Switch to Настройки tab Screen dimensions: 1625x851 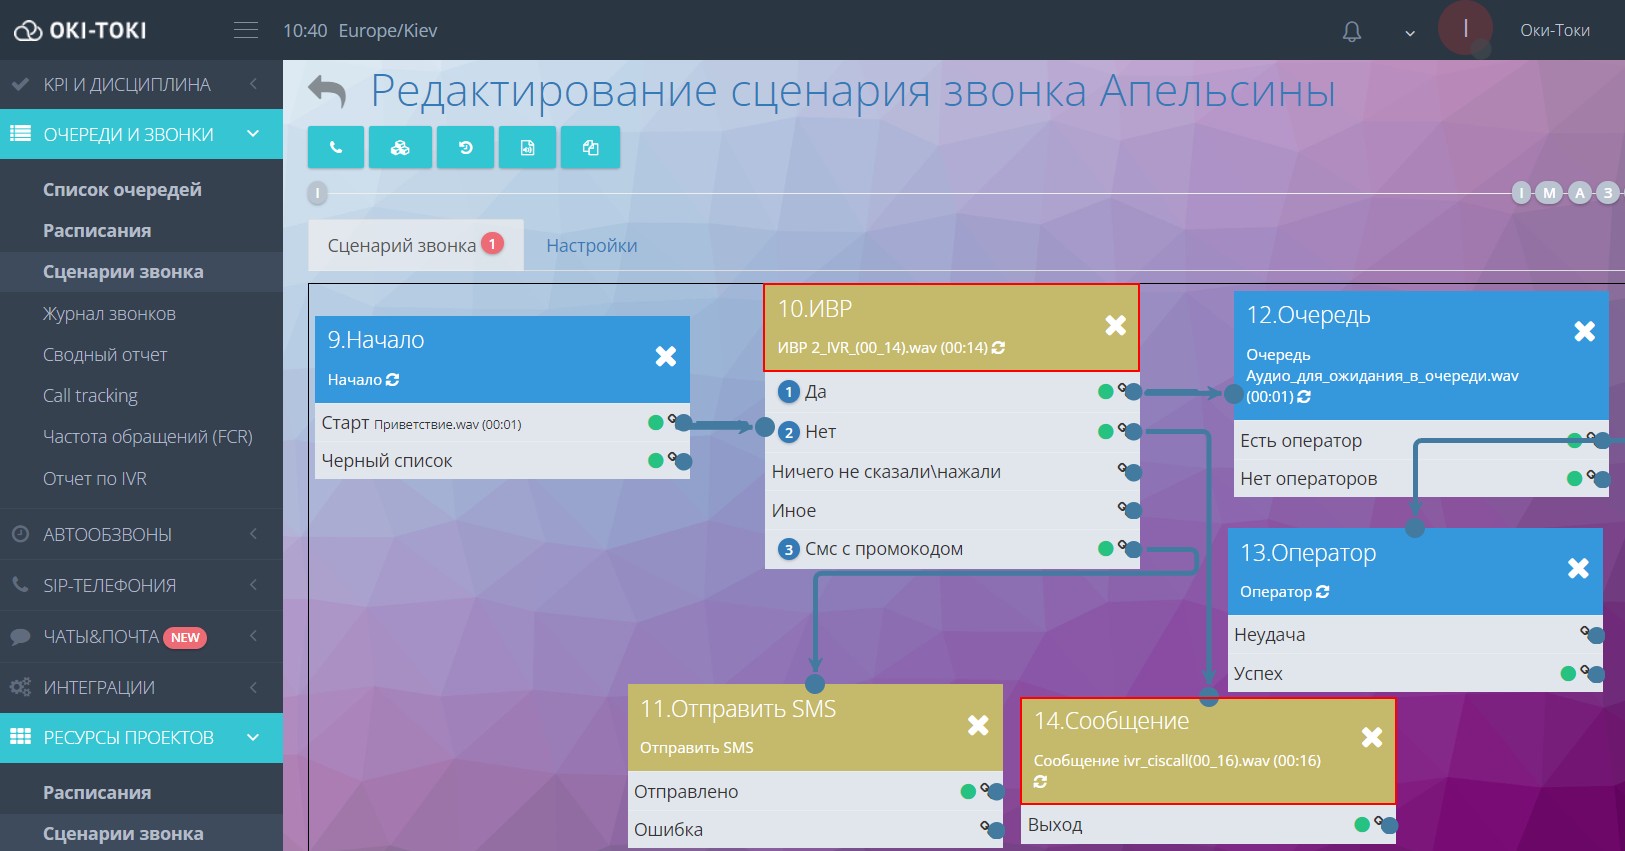click(592, 245)
